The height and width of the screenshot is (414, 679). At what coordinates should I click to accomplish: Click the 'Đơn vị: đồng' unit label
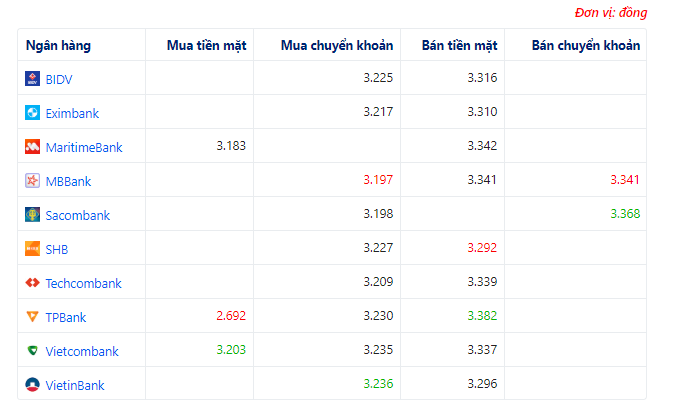(611, 13)
